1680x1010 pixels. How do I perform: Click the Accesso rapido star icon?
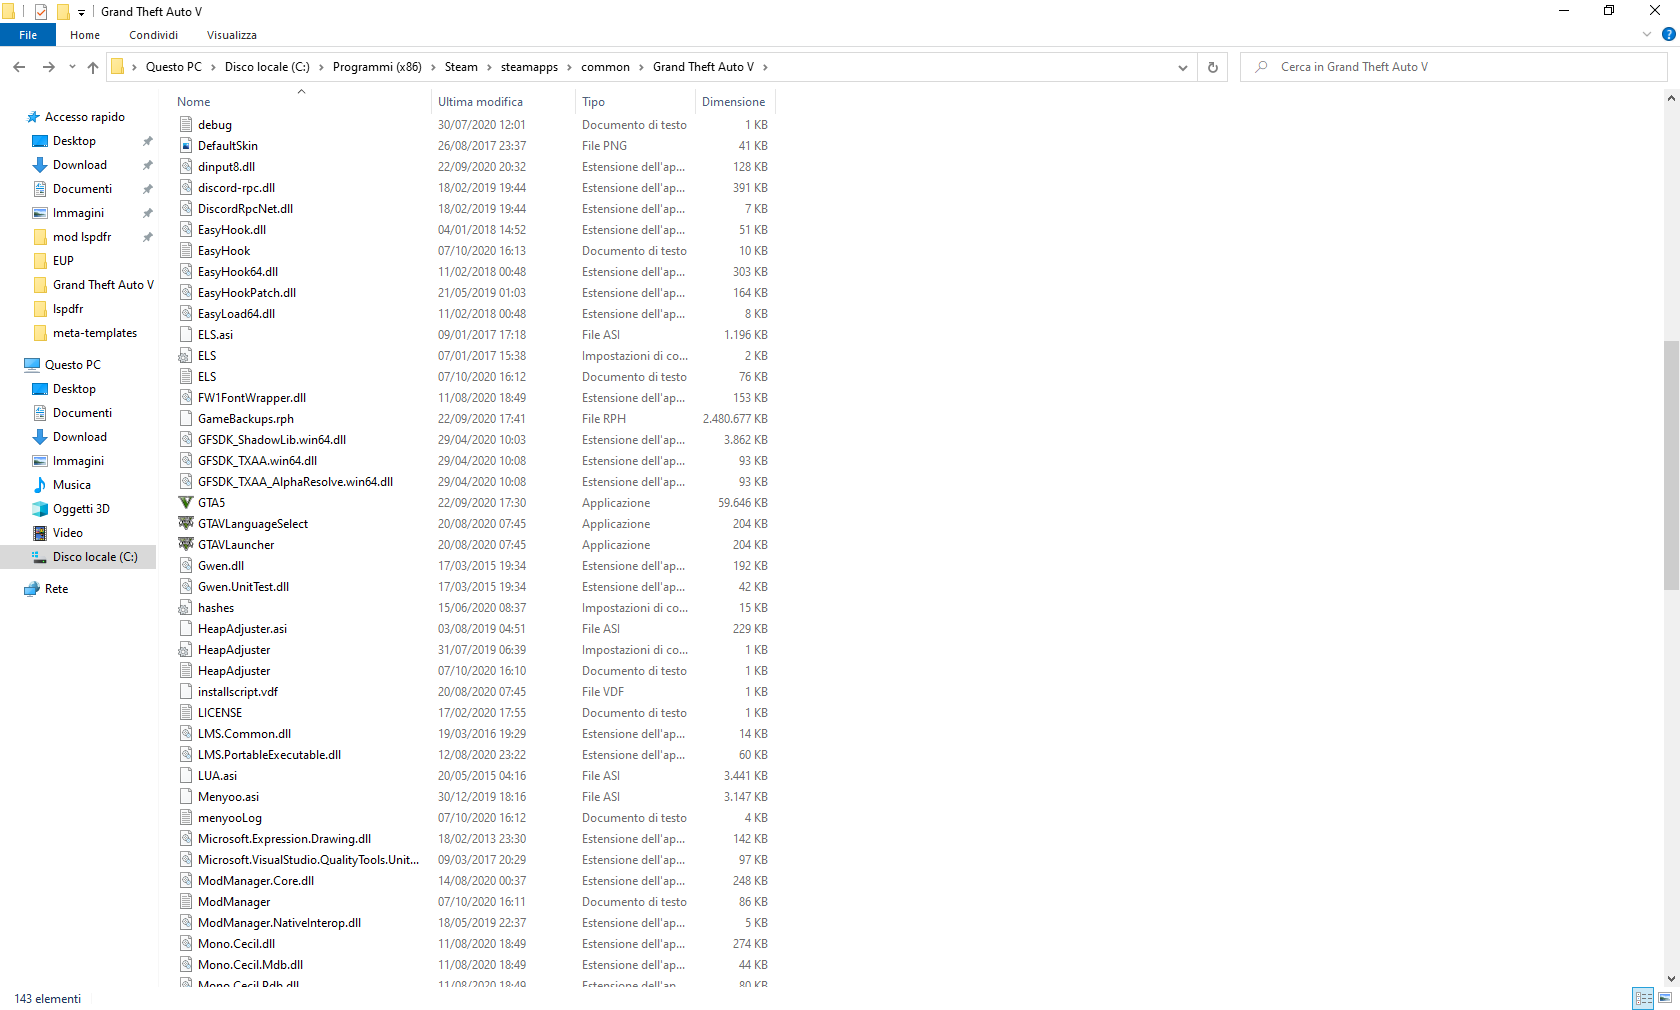pyautogui.click(x=32, y=117)
